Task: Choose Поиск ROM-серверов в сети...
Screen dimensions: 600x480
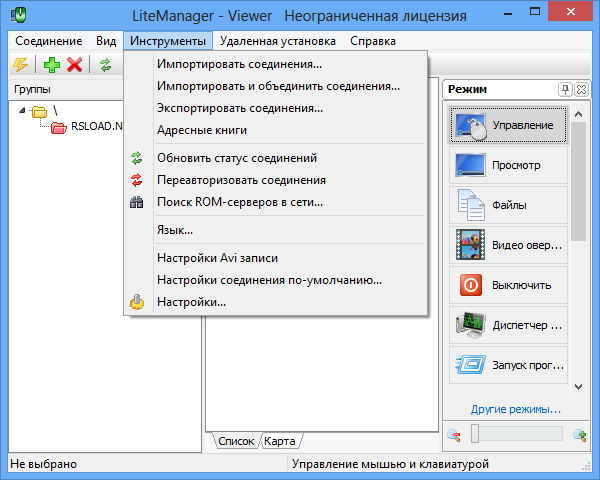Action: (276, 202)
